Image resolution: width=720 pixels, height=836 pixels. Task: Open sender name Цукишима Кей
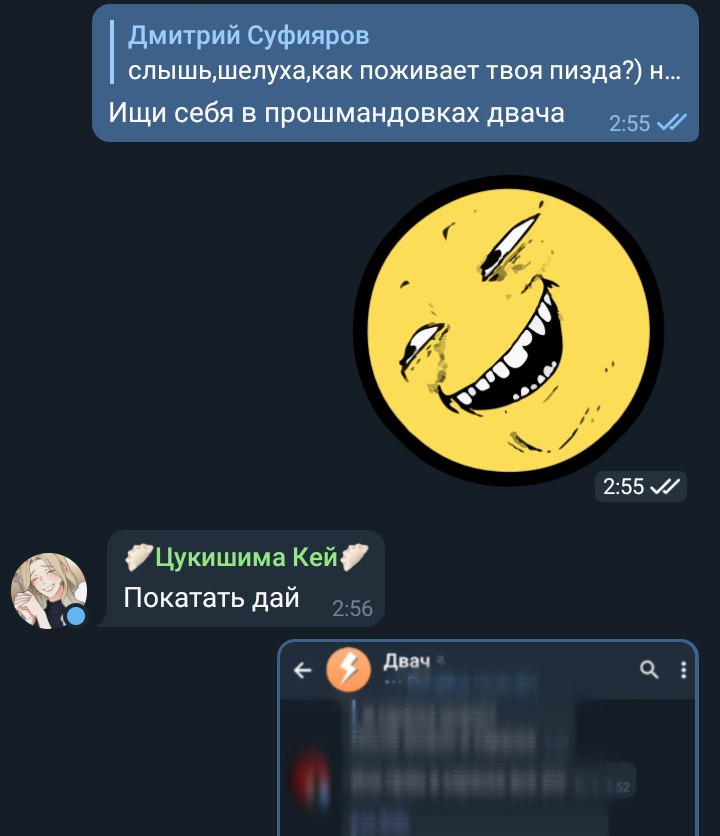(x=246, y=558)
